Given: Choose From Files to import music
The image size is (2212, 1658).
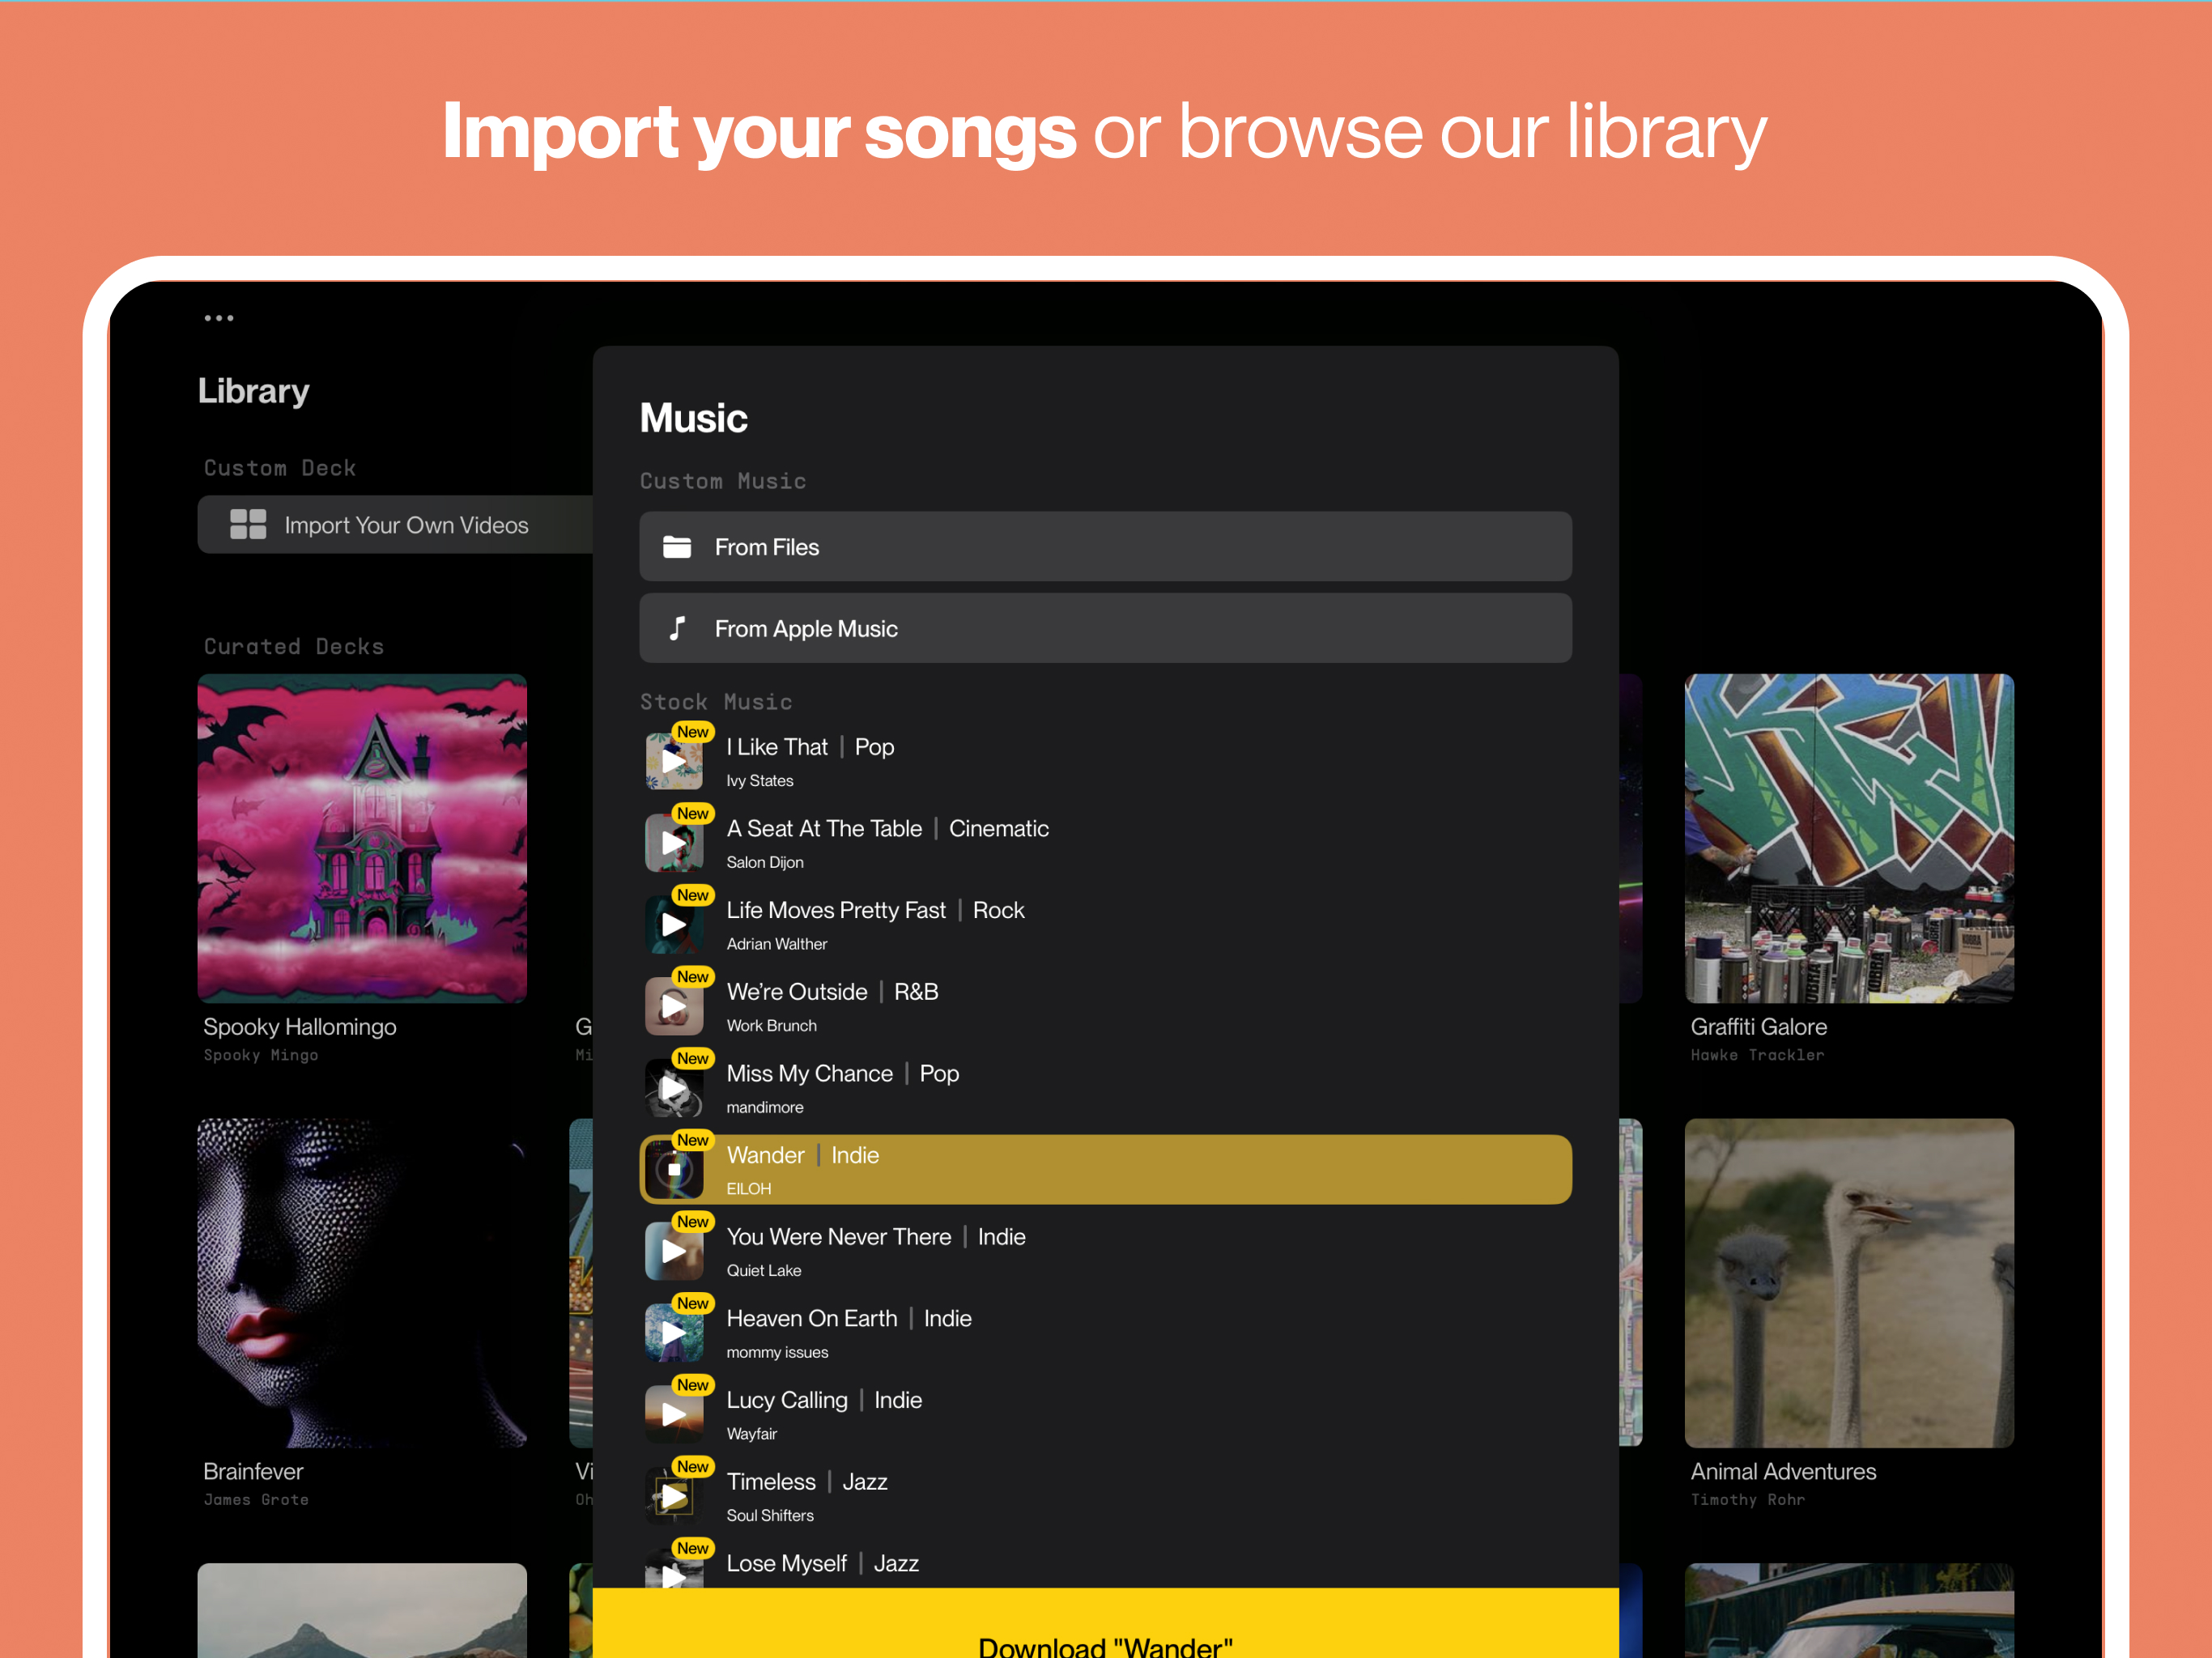Looking at the screenshot, I should tap(1105, 547).
